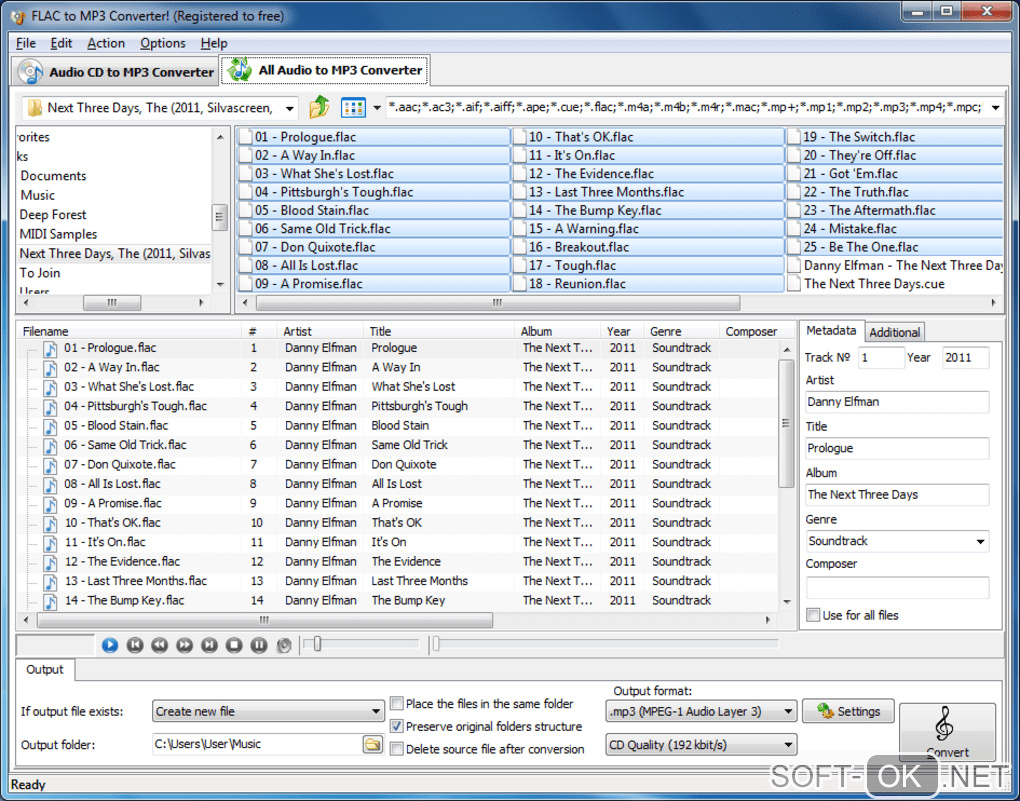Click the Pause playback icon
1020x801 pixels.
pyautogui.click(x=259, y=645)
